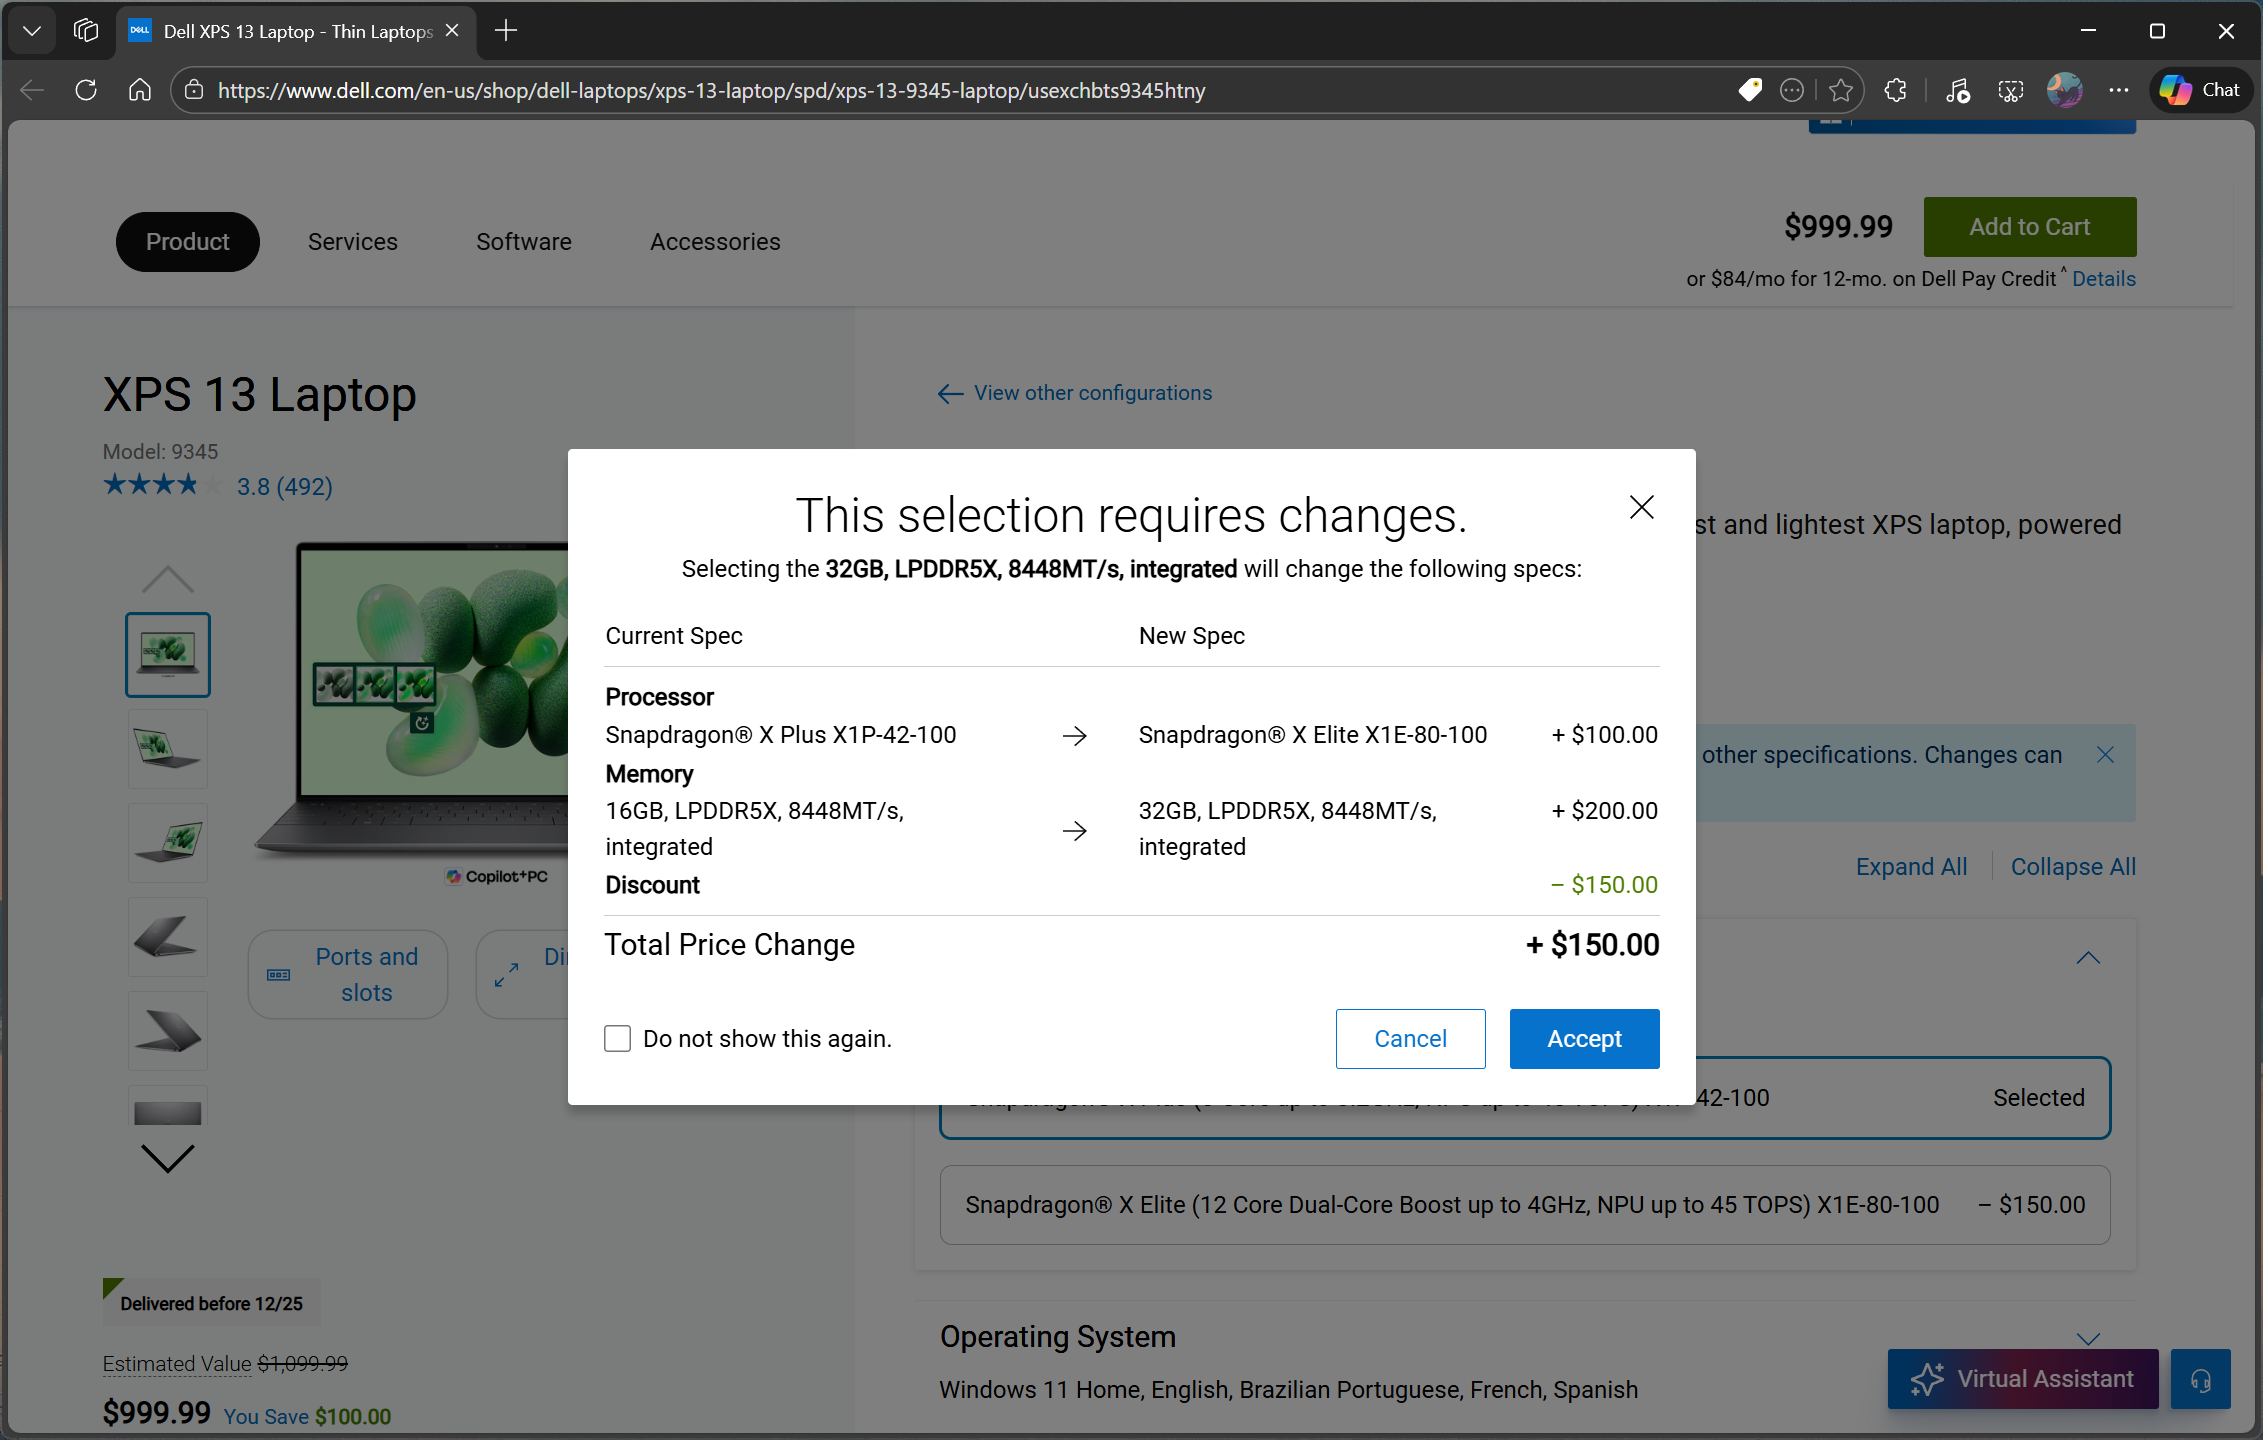The width and height of the screenshot is (2263, 1440).
Task: Collapse the Processor specifications section
Action: tap(2087, 957)
